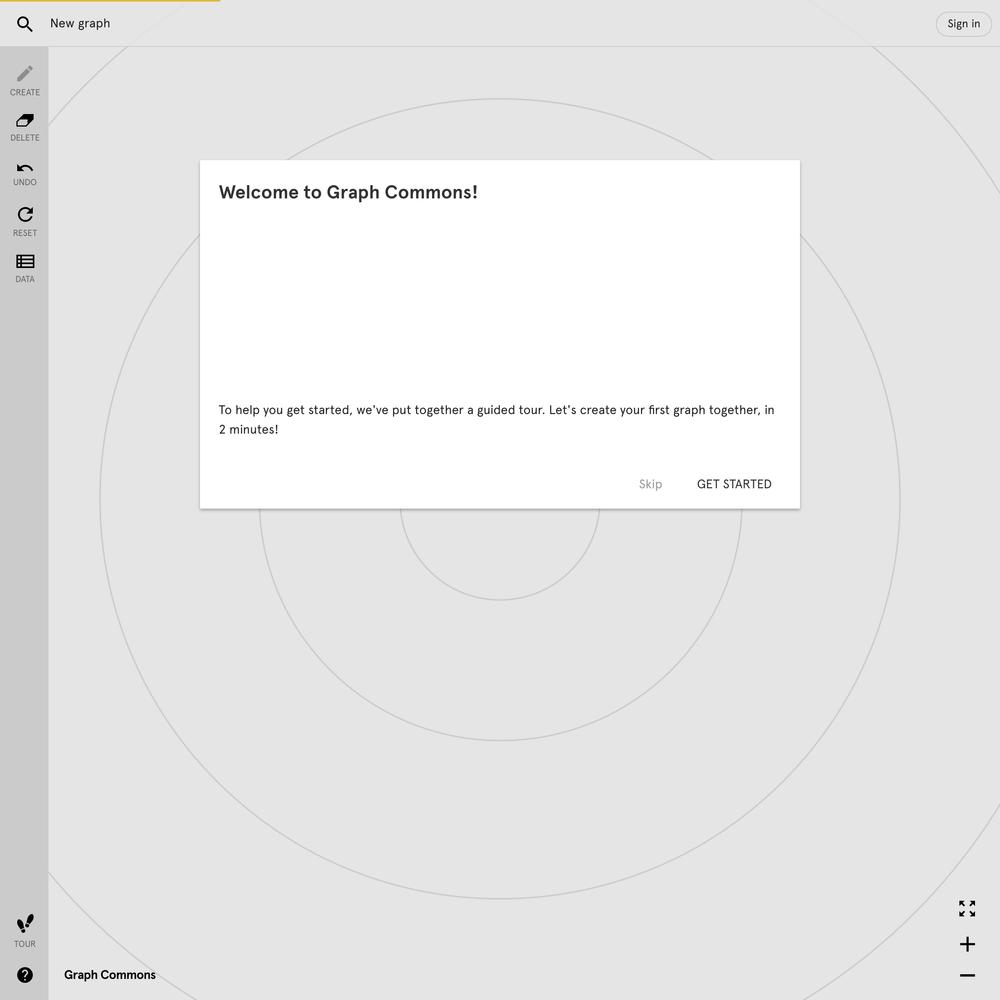This screenshot has width=1000, height=1000.
Task: Fit graph to screen with expand icon
Action: click(967, 908)
